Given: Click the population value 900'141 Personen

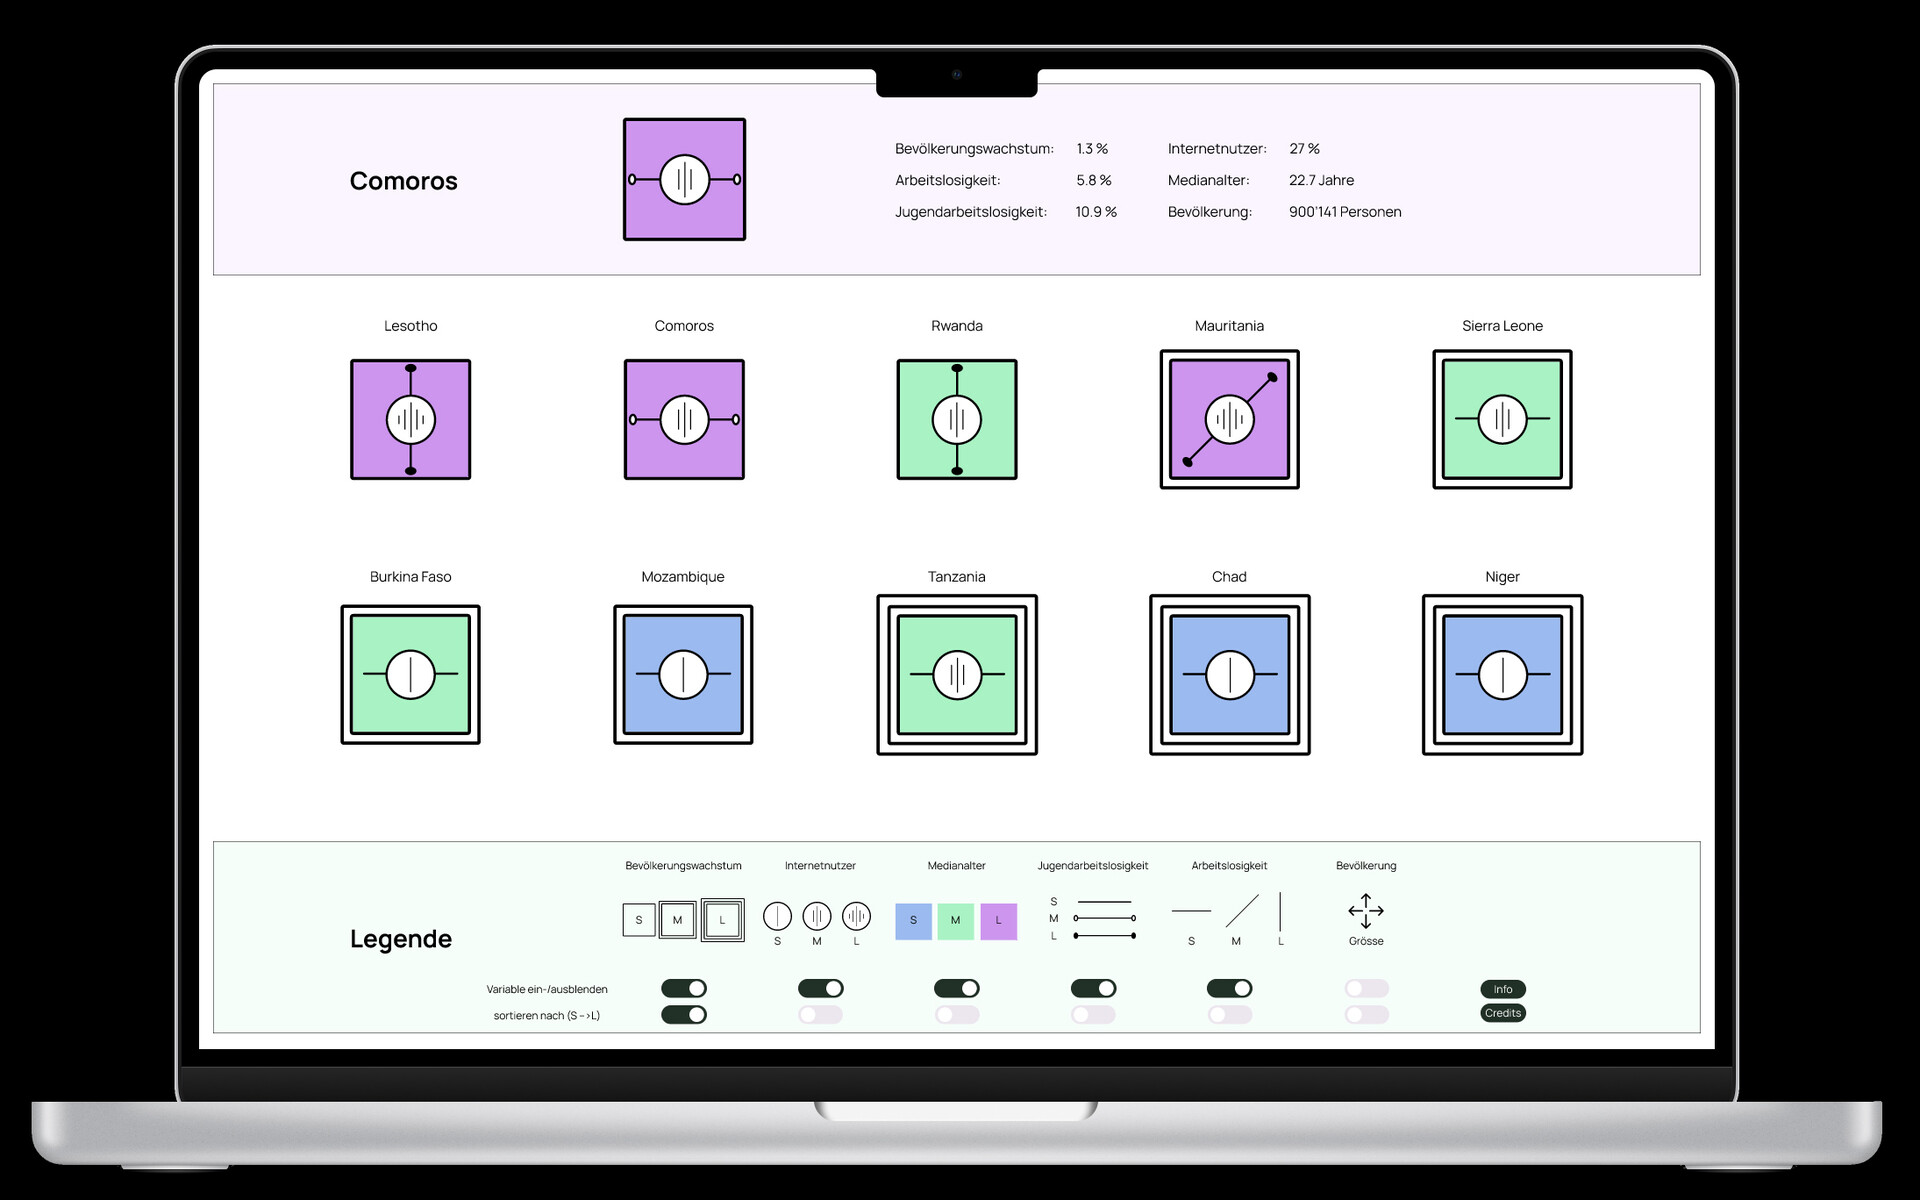Looking at the screenshot, I should click(1345, 212).
